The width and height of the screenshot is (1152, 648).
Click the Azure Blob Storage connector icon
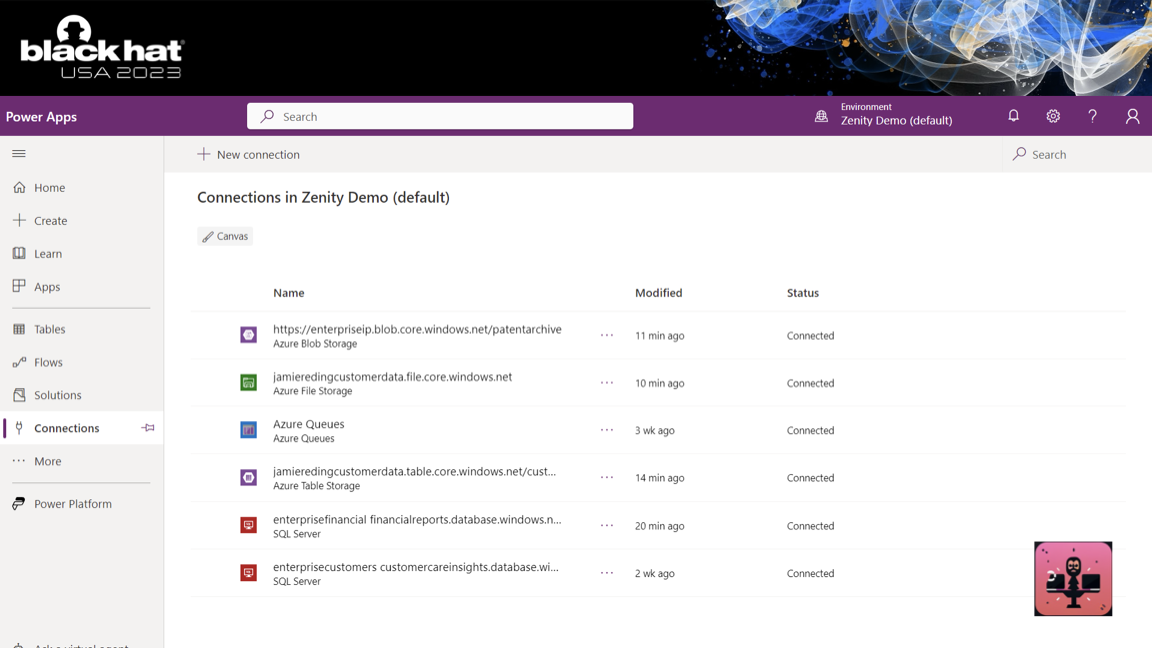pos(248,335)
